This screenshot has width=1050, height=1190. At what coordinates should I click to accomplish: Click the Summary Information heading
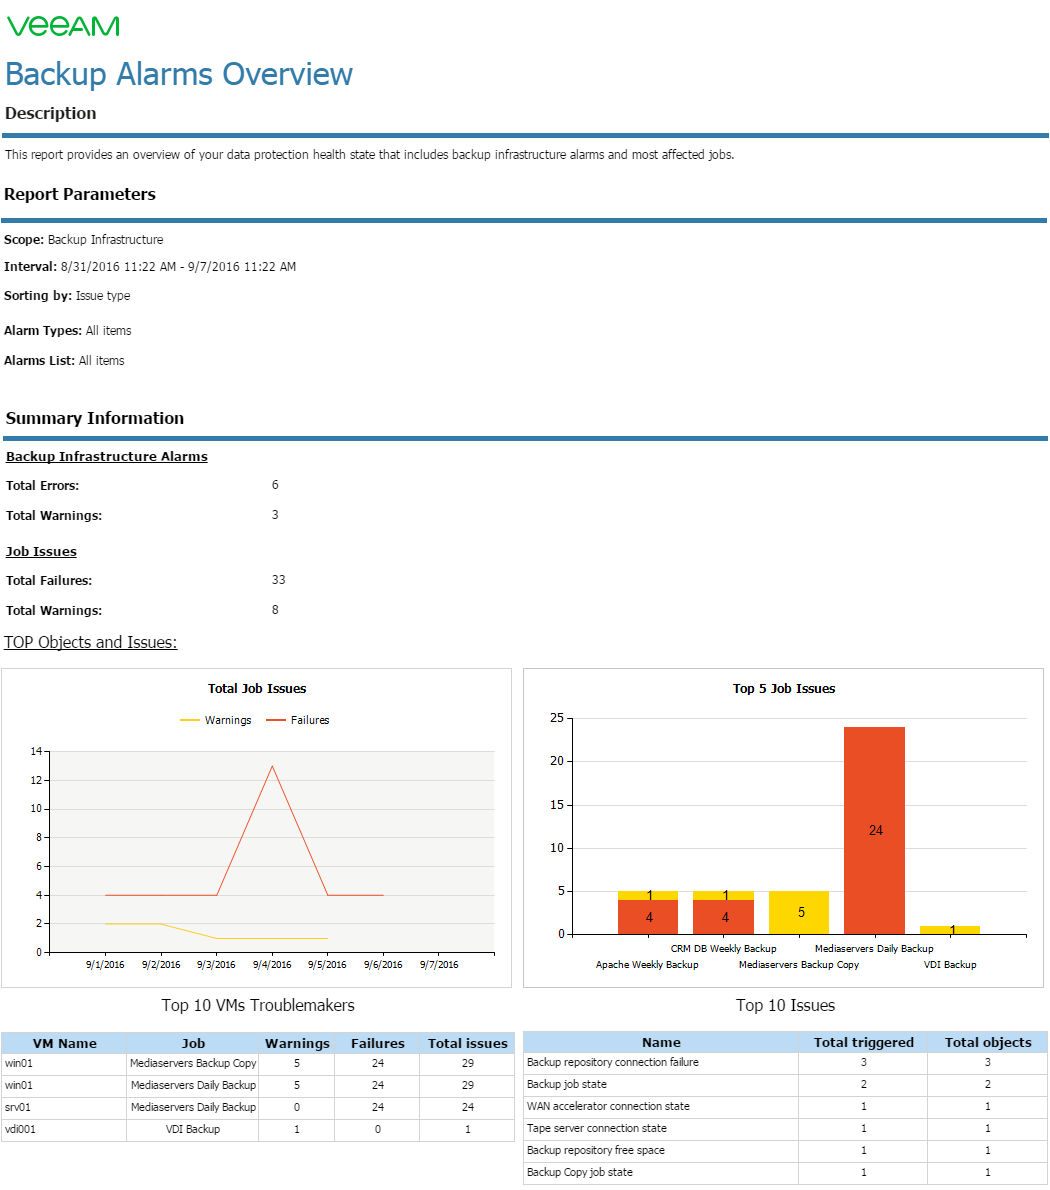pos(95,418)
